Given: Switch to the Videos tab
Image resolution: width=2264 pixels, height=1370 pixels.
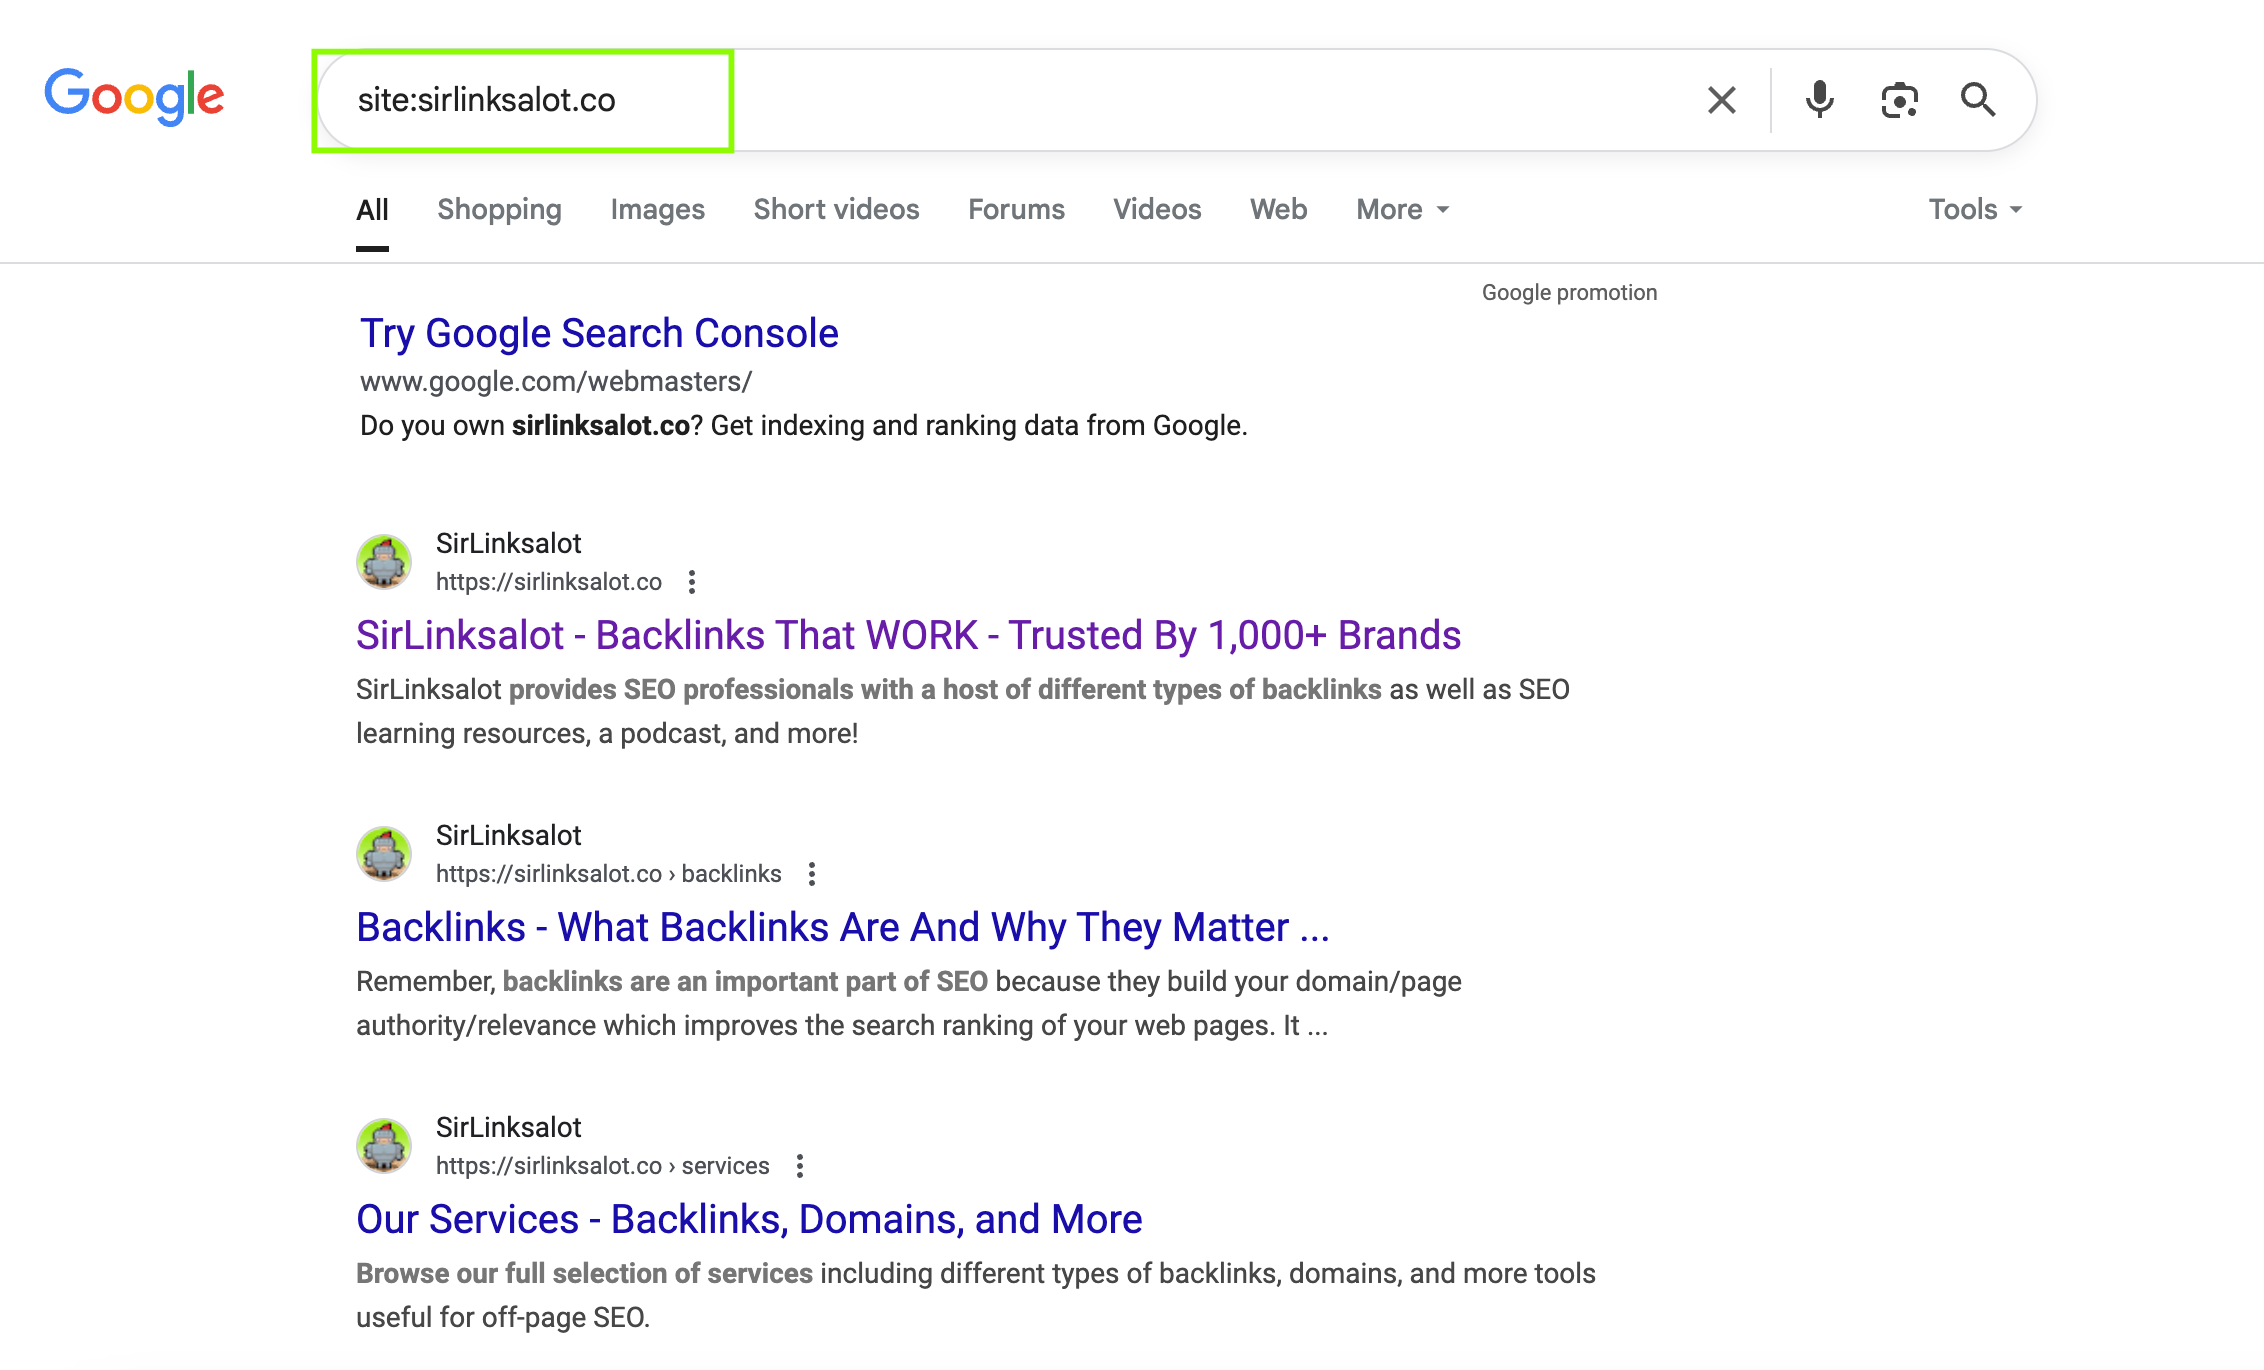Looking at the screenshot, I should tap(1156, 209).
